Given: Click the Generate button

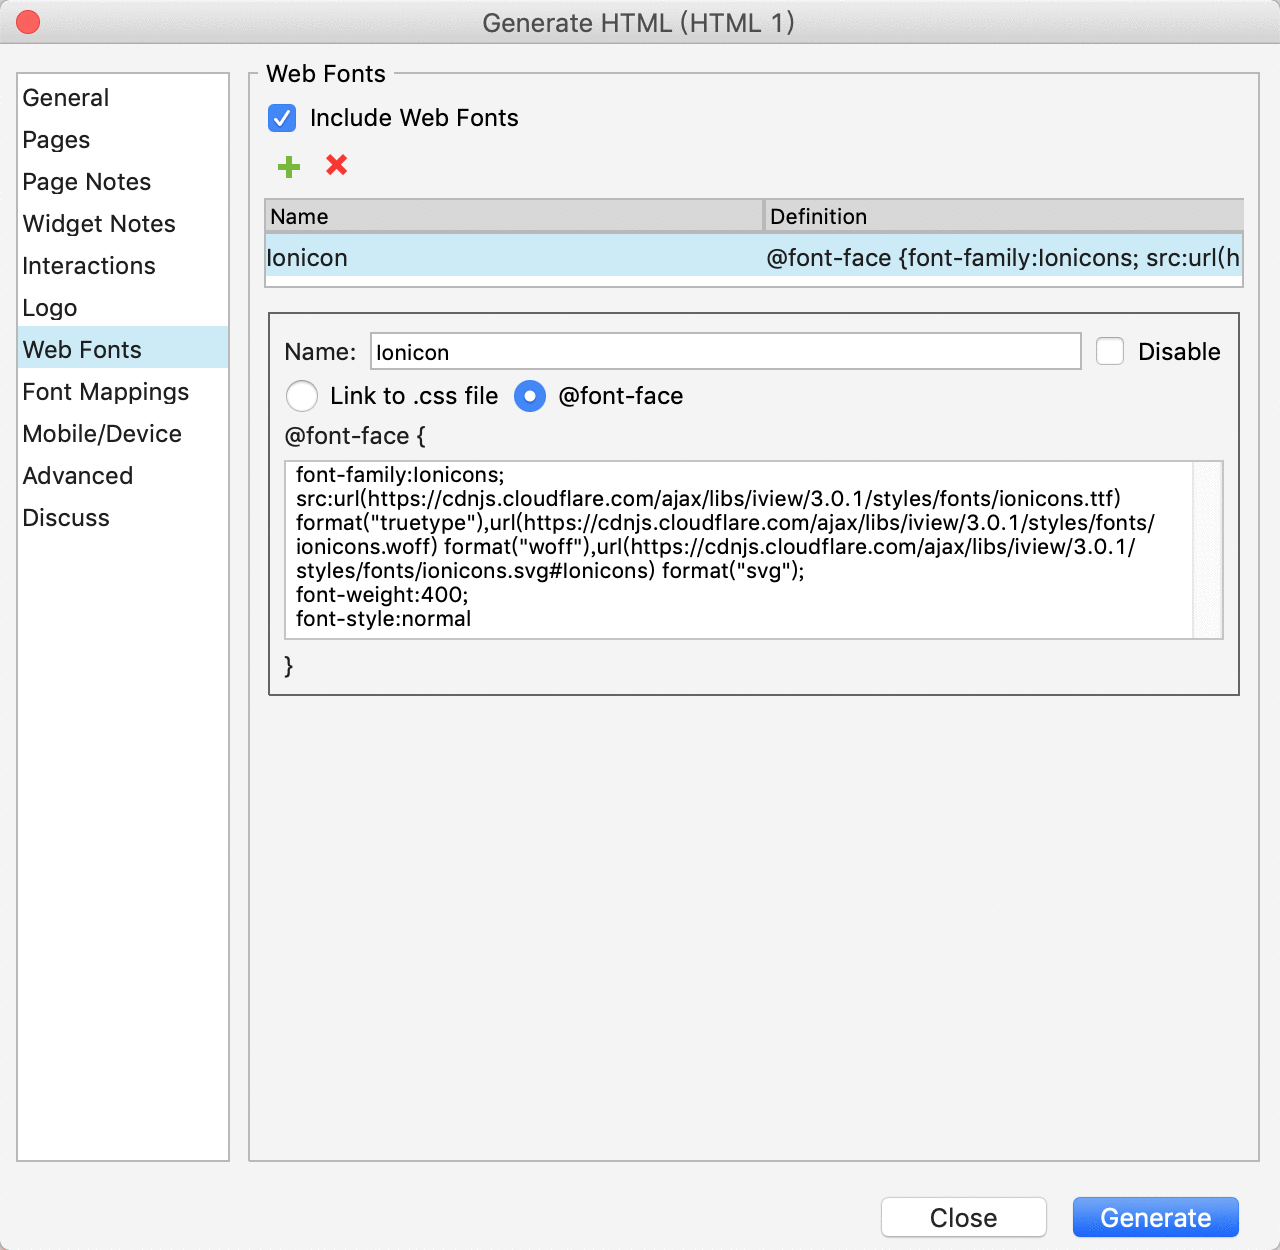Looking at the screenshot, I should (x=1156, y=1217).
